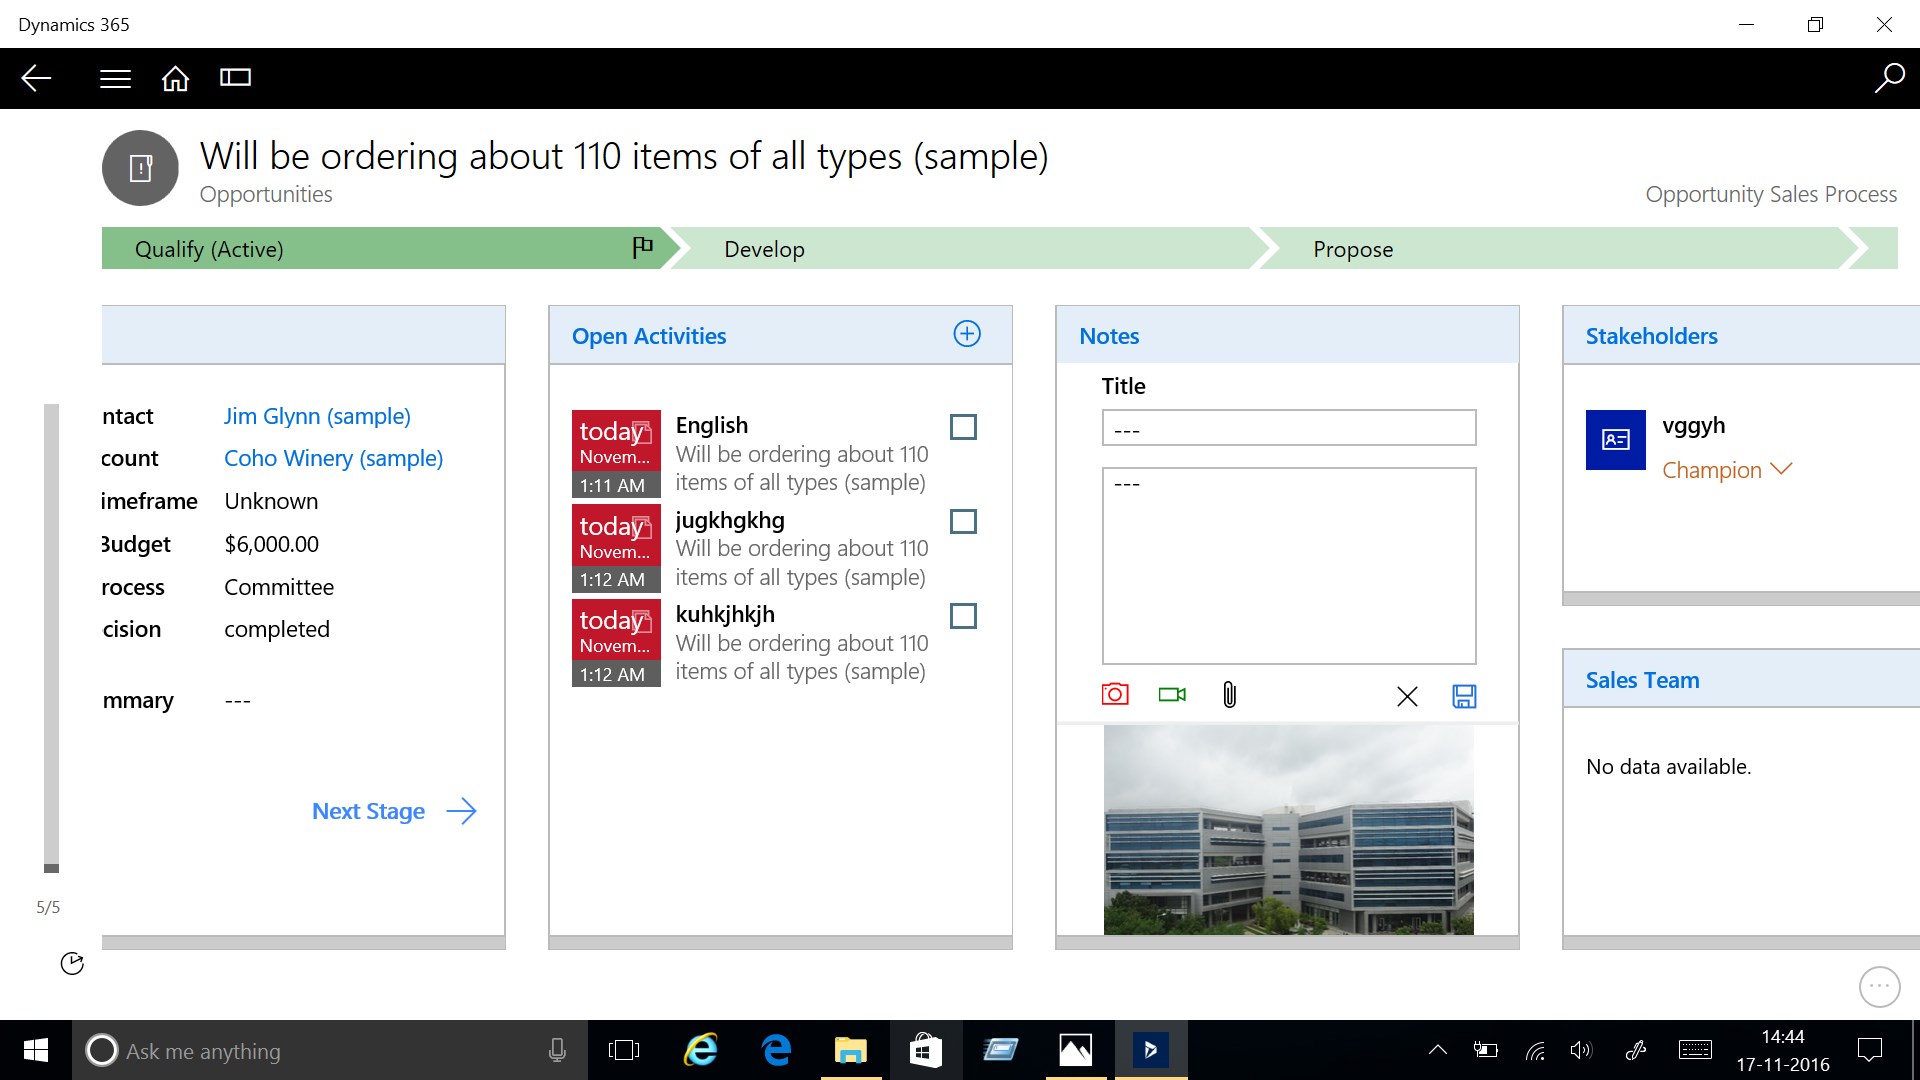The height and width of the screenshot is (1080, 1920).
Task: Open the more commands ellipsis button
Action: click(x=1879, y=987)
